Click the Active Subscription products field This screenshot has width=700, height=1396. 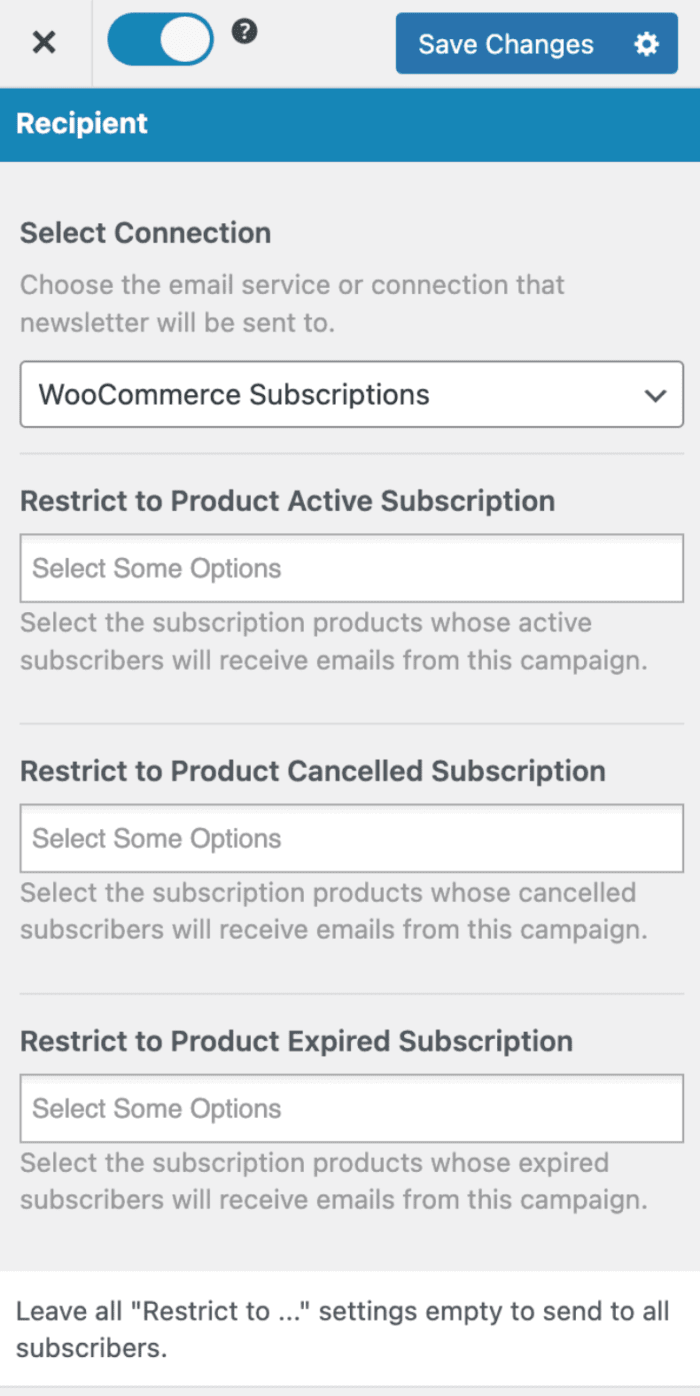point(352,568)
